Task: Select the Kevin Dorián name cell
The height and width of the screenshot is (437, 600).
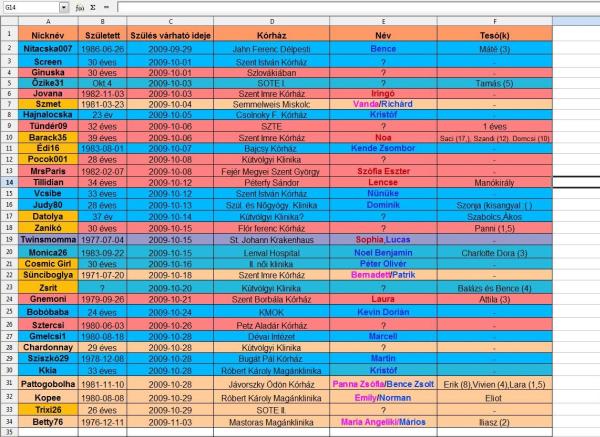Action: click(383, 311)
